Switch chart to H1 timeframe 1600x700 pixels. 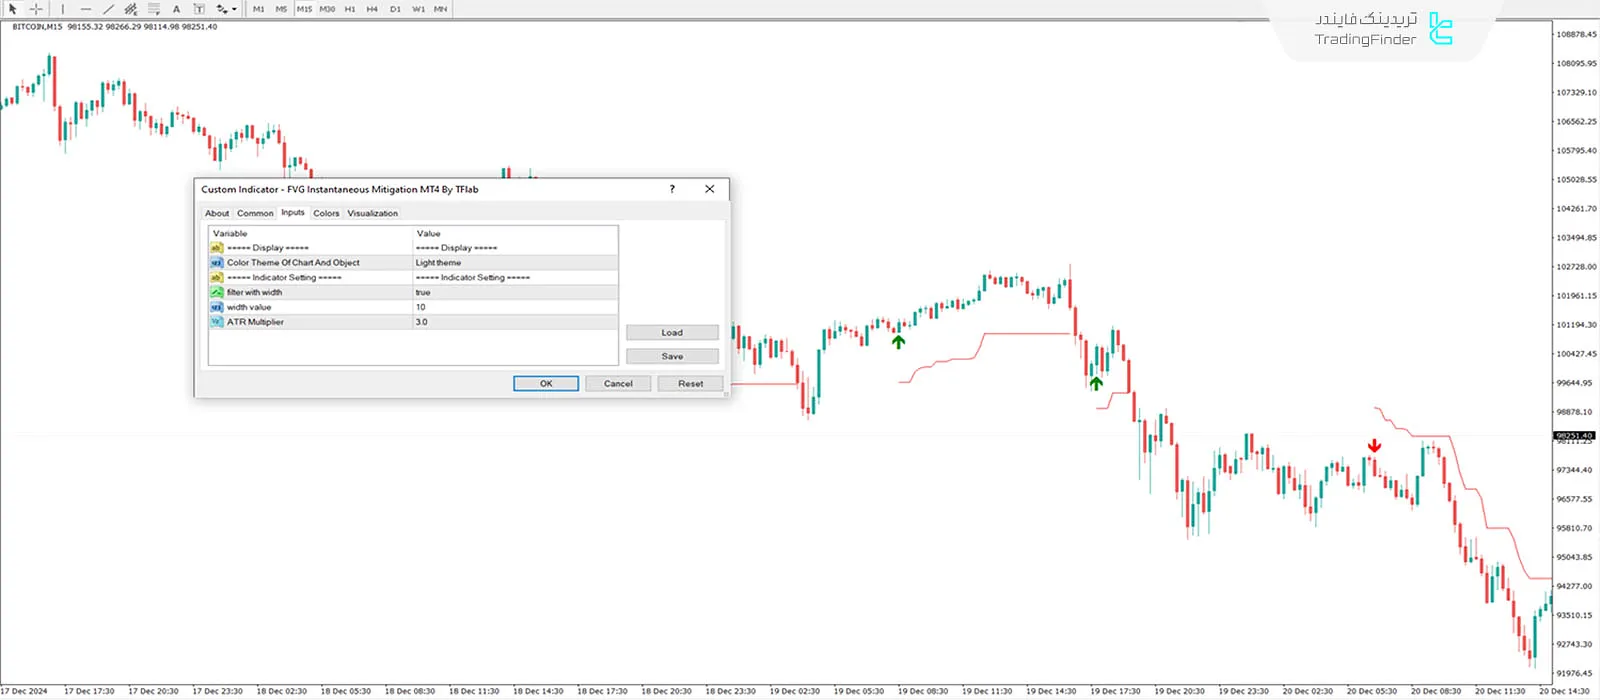click(350, 9)
